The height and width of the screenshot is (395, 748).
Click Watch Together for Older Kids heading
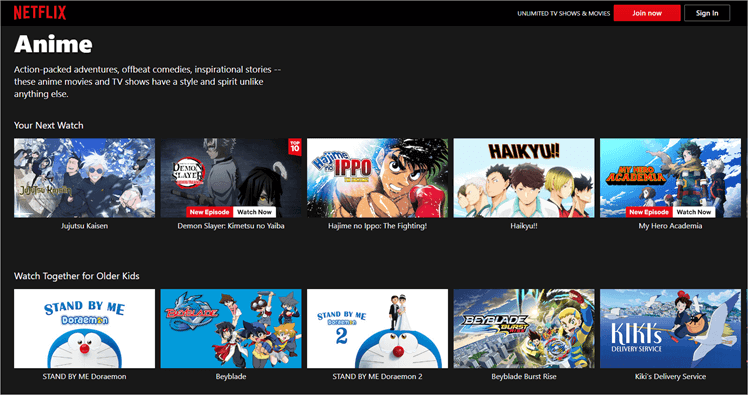[77, 276]
